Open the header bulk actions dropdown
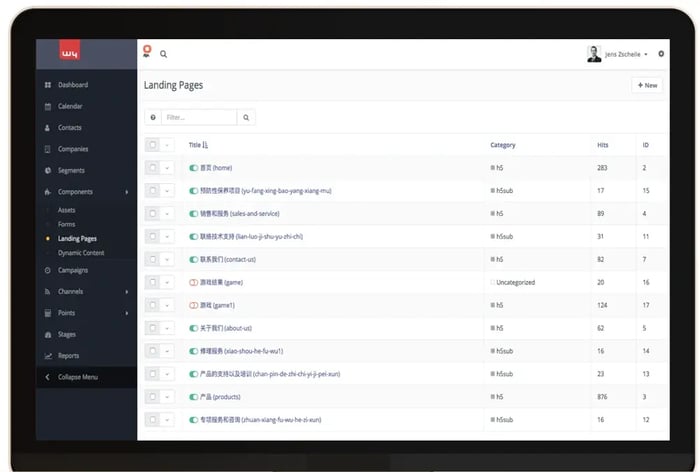Viewport: 700px width, 472px height. (x=167, y=145)
